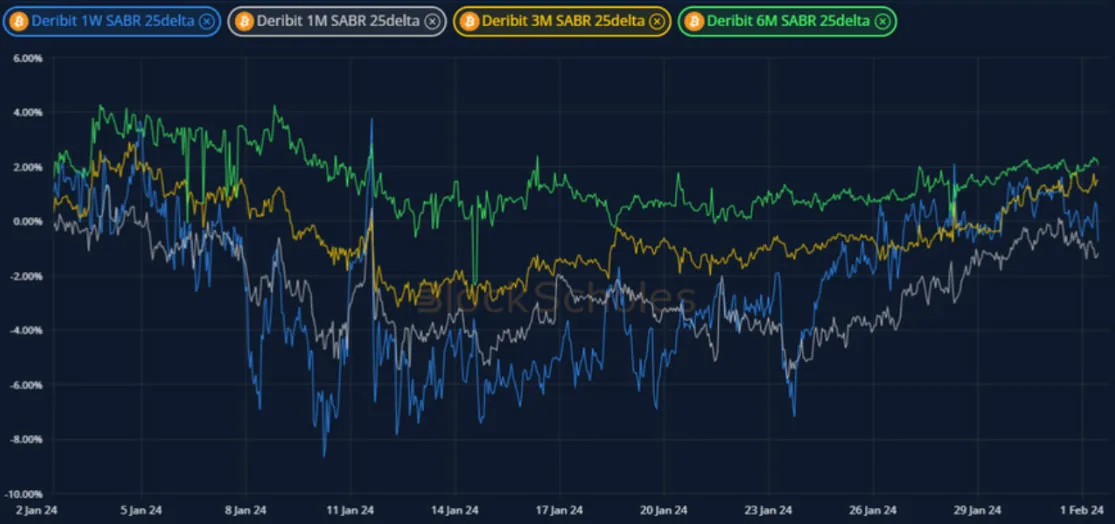Click the 2.00% y-axis label
The height and width of the screenshot is (524, 1115).
point(28,167)
